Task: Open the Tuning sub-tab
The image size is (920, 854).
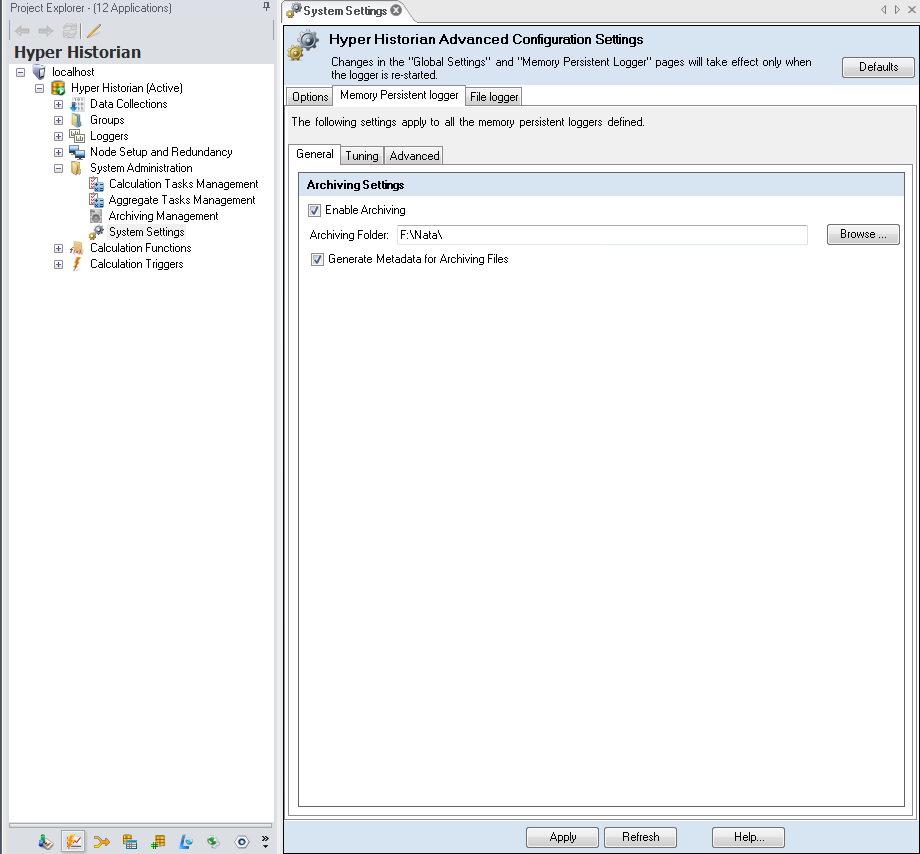Action: pyautogui.click(x=362, y=156)
